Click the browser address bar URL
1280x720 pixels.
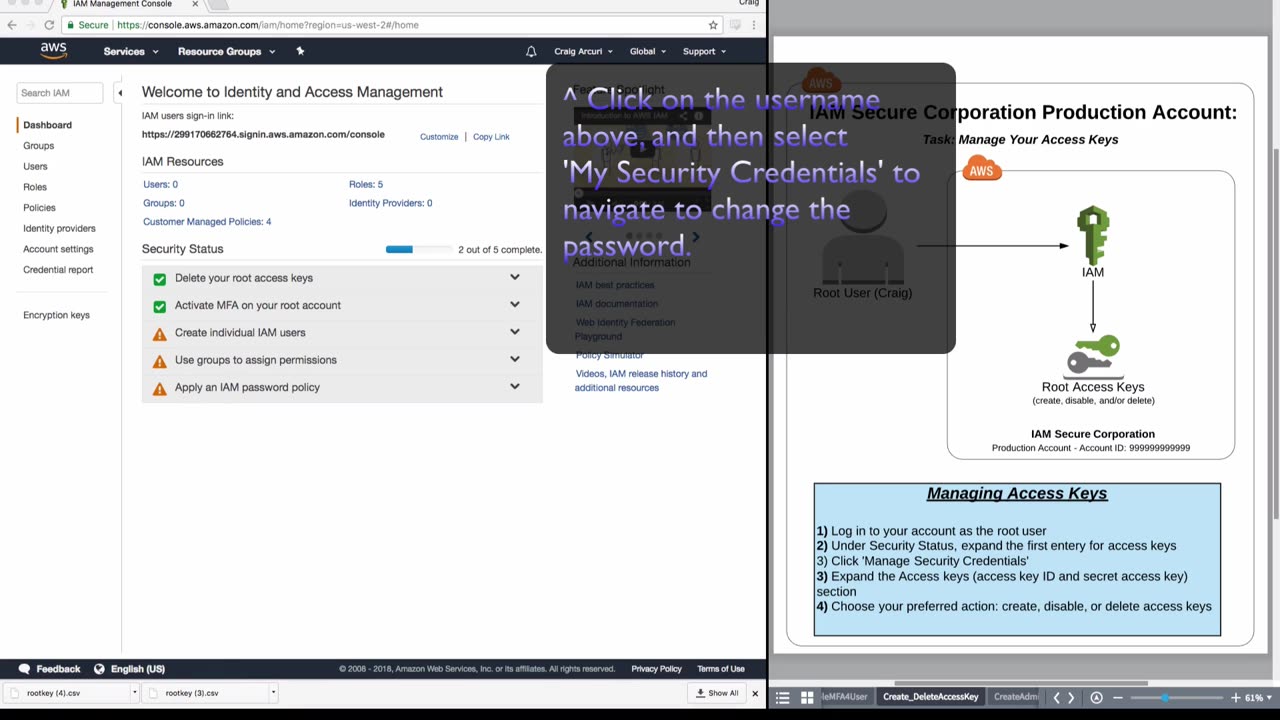click(x=268, y=25)
